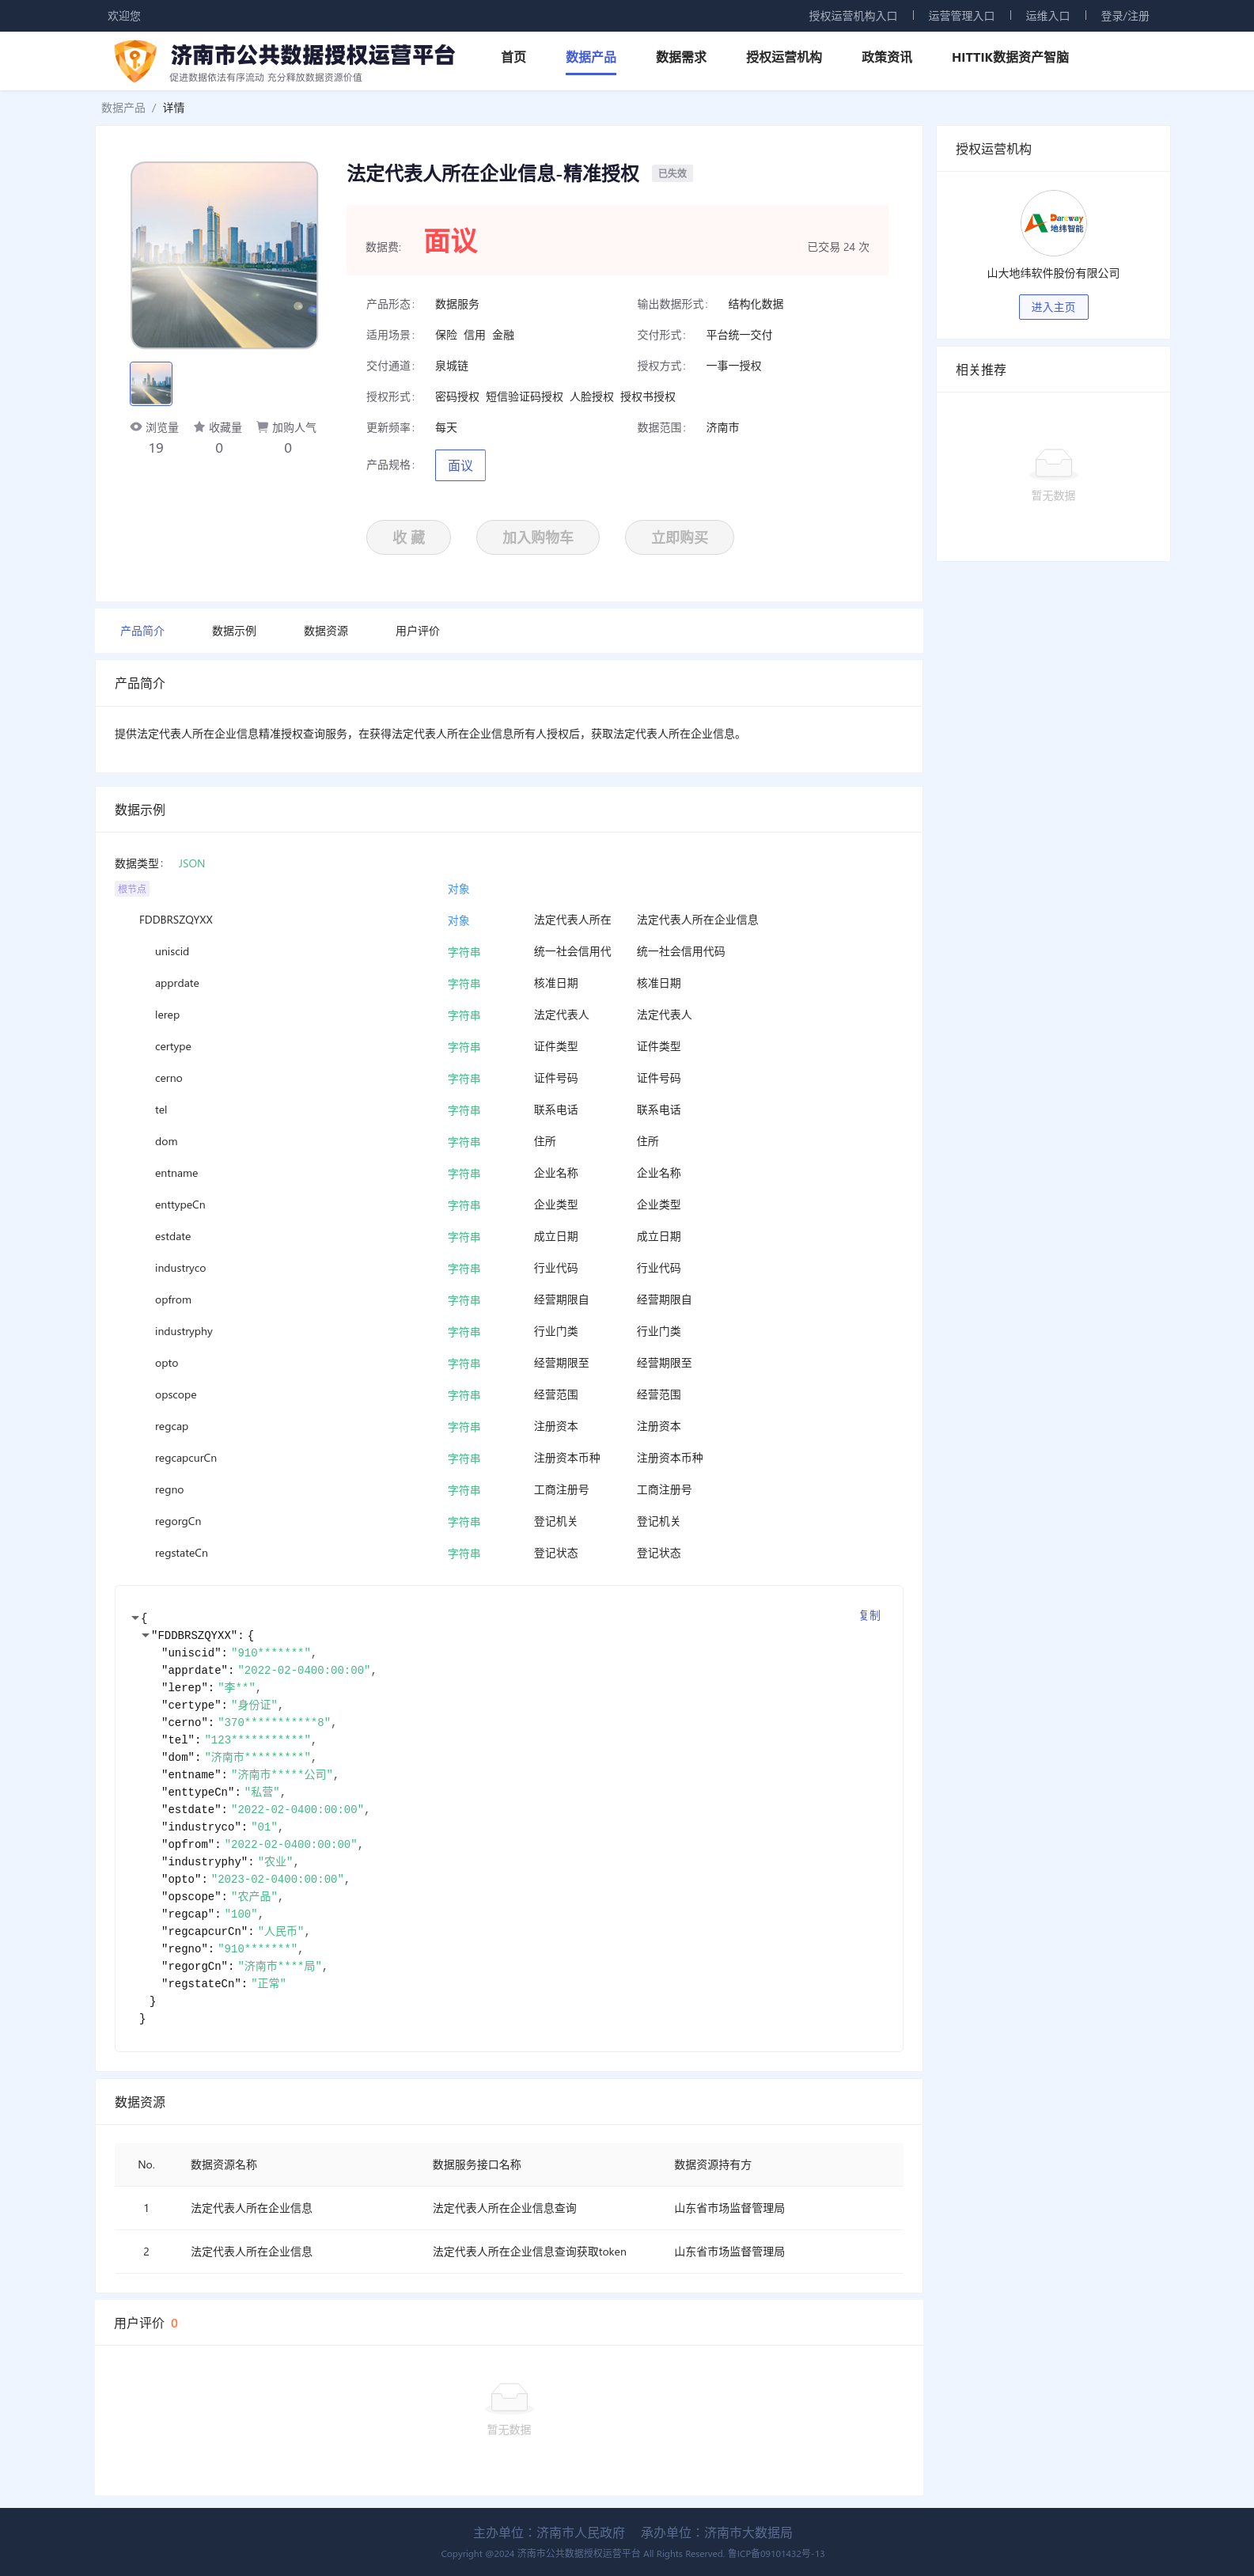
Task: Click the 数据资源名称 column header
Action: point(224,2164)
